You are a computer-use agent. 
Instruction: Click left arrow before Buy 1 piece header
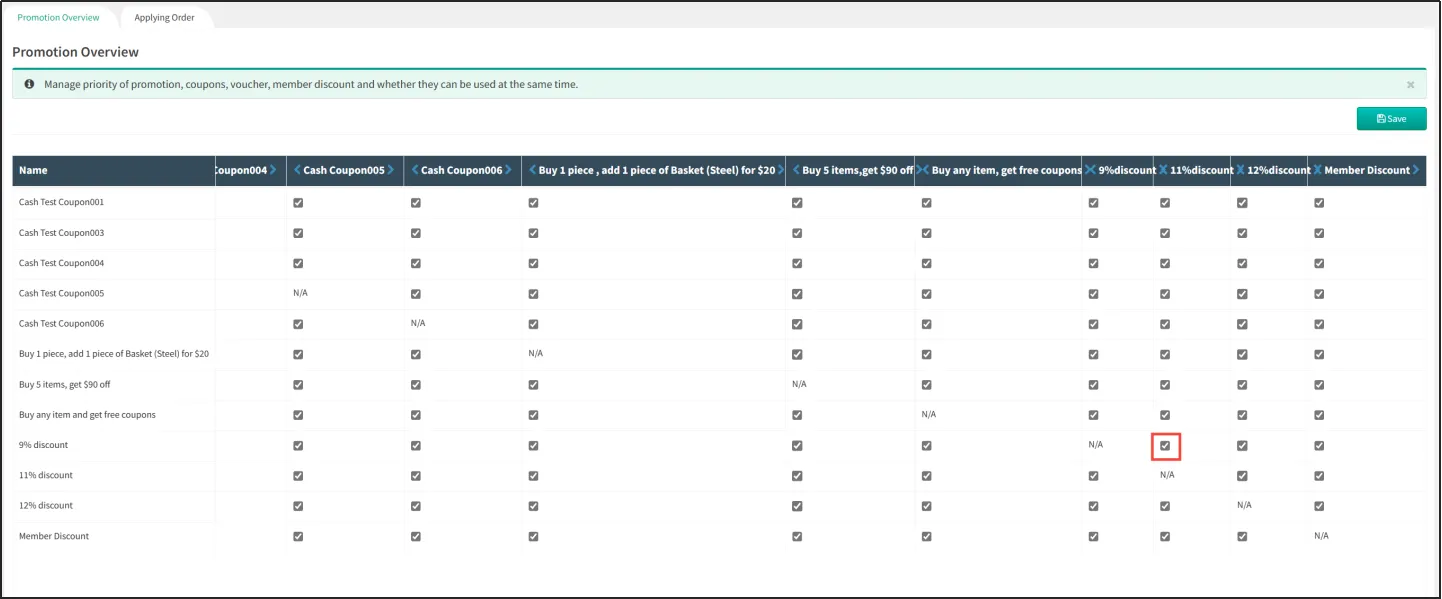coord(532,171)
